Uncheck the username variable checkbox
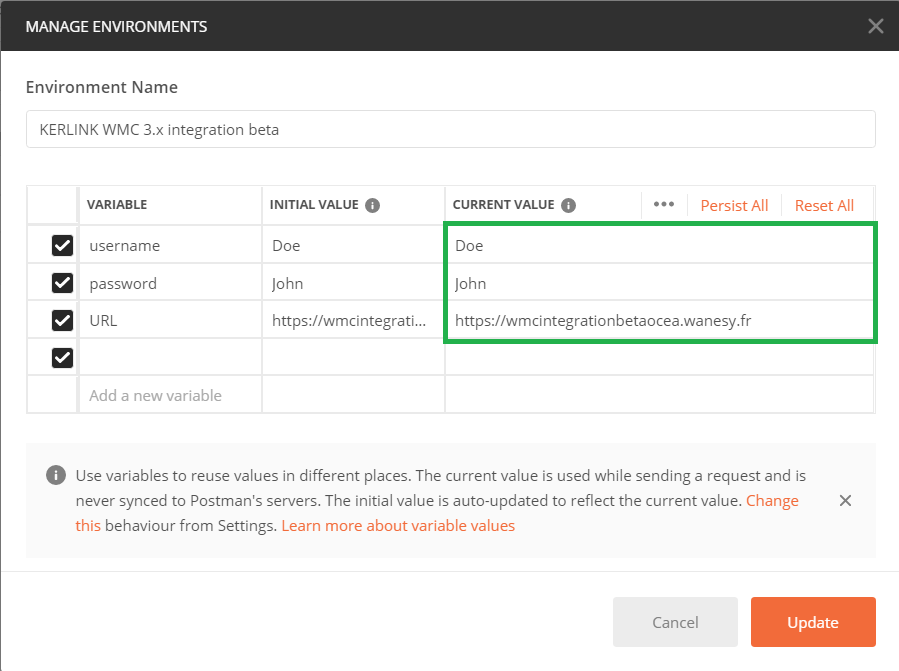This screenshot has height=671, width=899. tap(62, 245)
